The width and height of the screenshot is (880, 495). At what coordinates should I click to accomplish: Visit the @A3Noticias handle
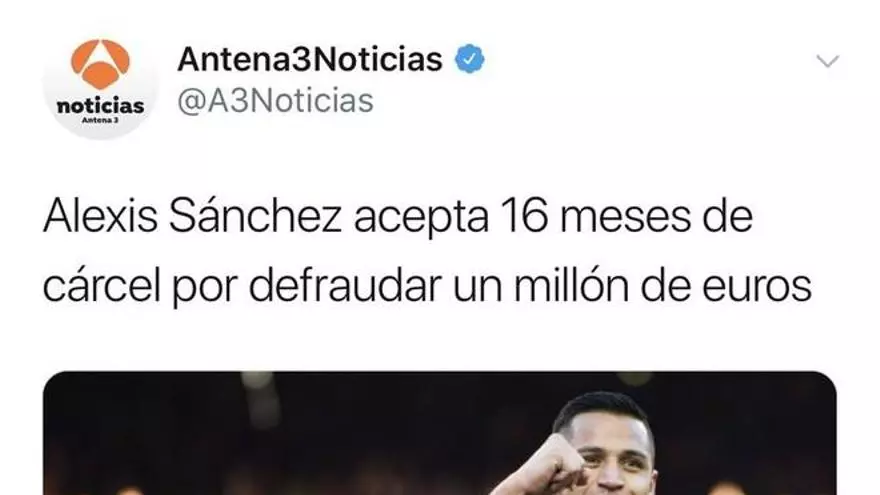coord(276,102)
